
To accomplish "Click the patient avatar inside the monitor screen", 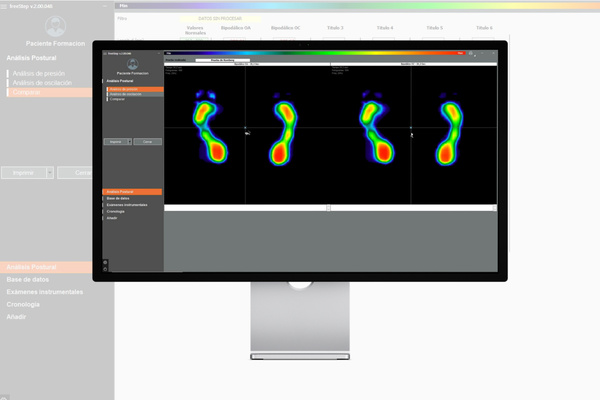I will pos(133,64).
